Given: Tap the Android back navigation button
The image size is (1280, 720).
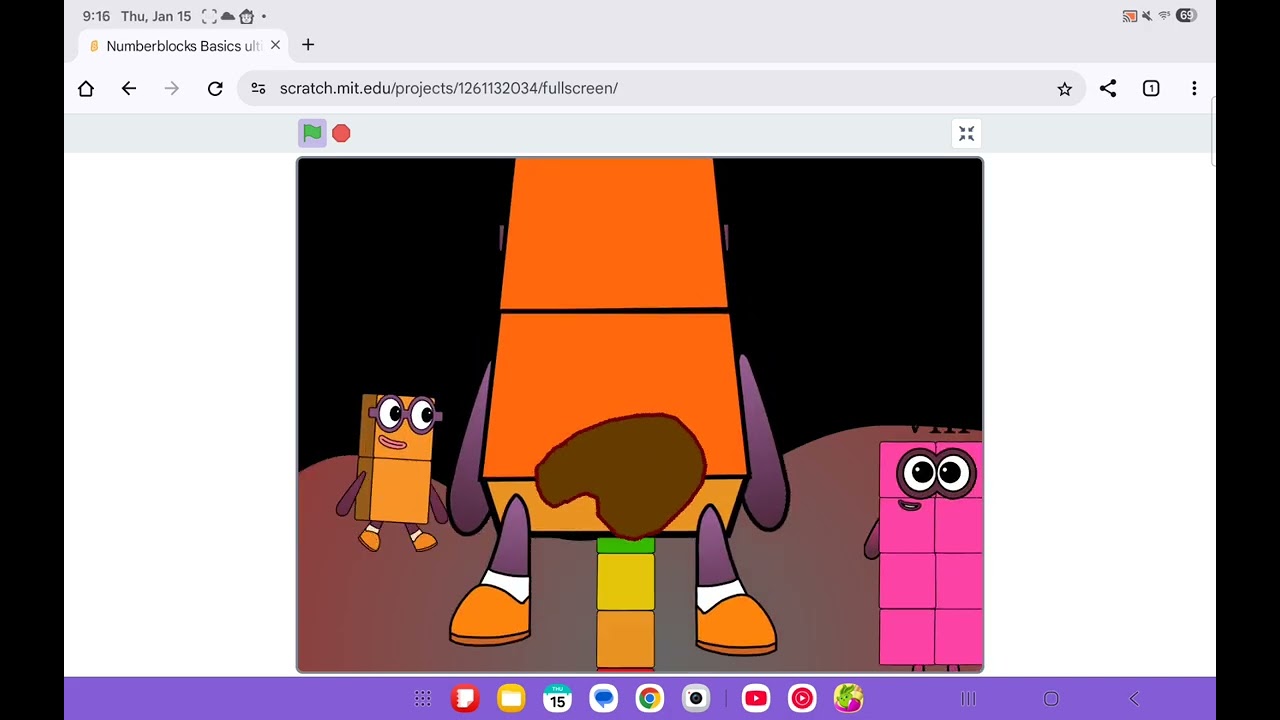Looking at the screenshot, I should point(1134,699).
